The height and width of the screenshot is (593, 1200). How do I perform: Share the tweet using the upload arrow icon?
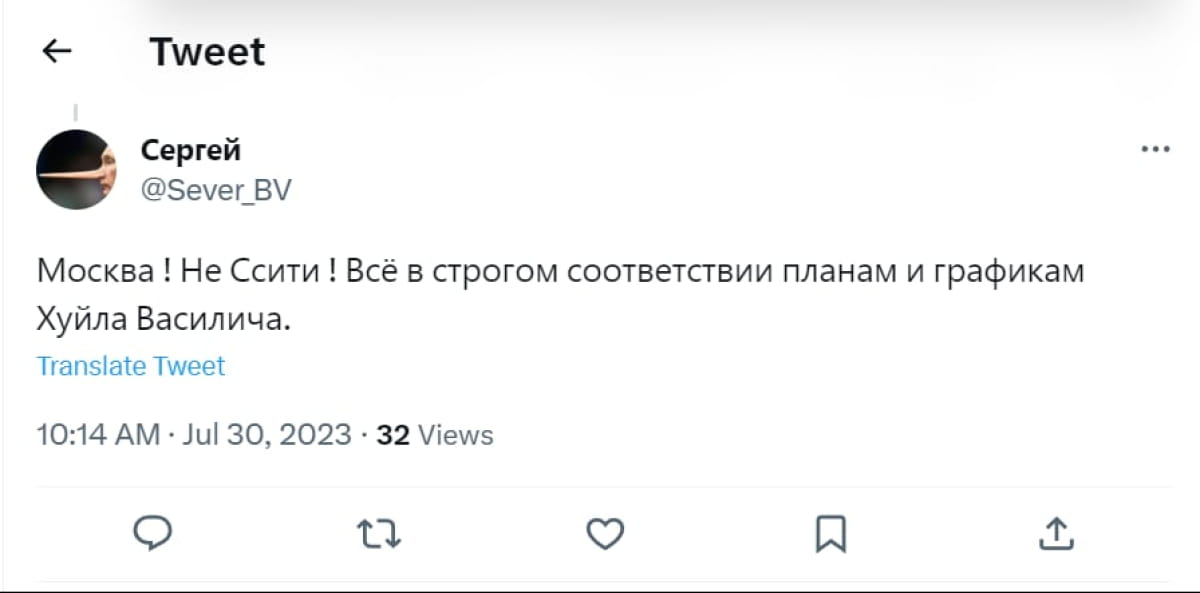pos(1056,533)
